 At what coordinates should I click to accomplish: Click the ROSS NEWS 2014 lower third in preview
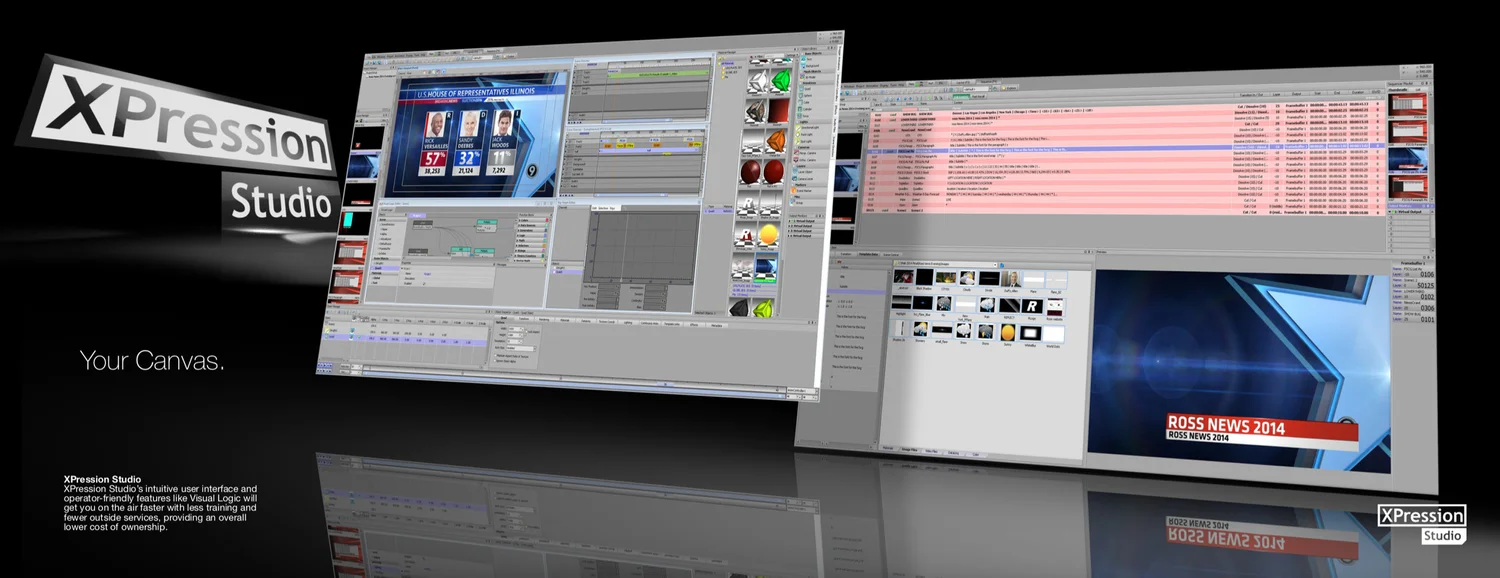point(1263,429)
